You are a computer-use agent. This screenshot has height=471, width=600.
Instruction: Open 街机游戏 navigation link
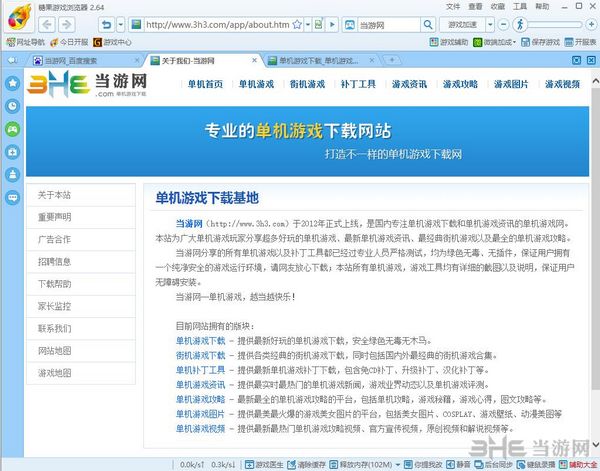307,84
